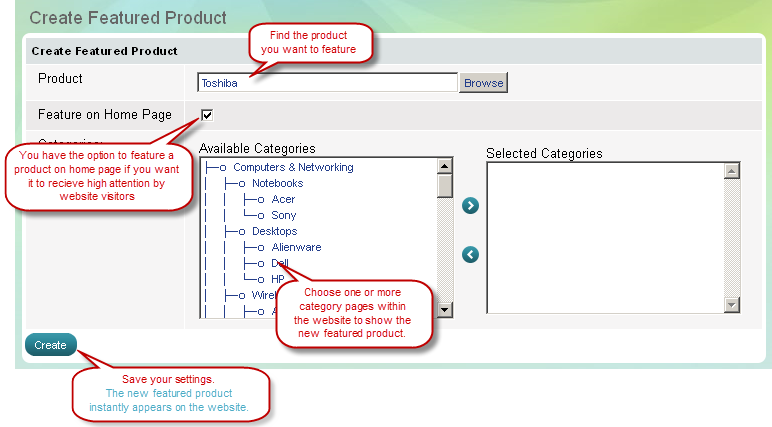Select the Desktops category
772x427 pixels.
click(274, 231)
